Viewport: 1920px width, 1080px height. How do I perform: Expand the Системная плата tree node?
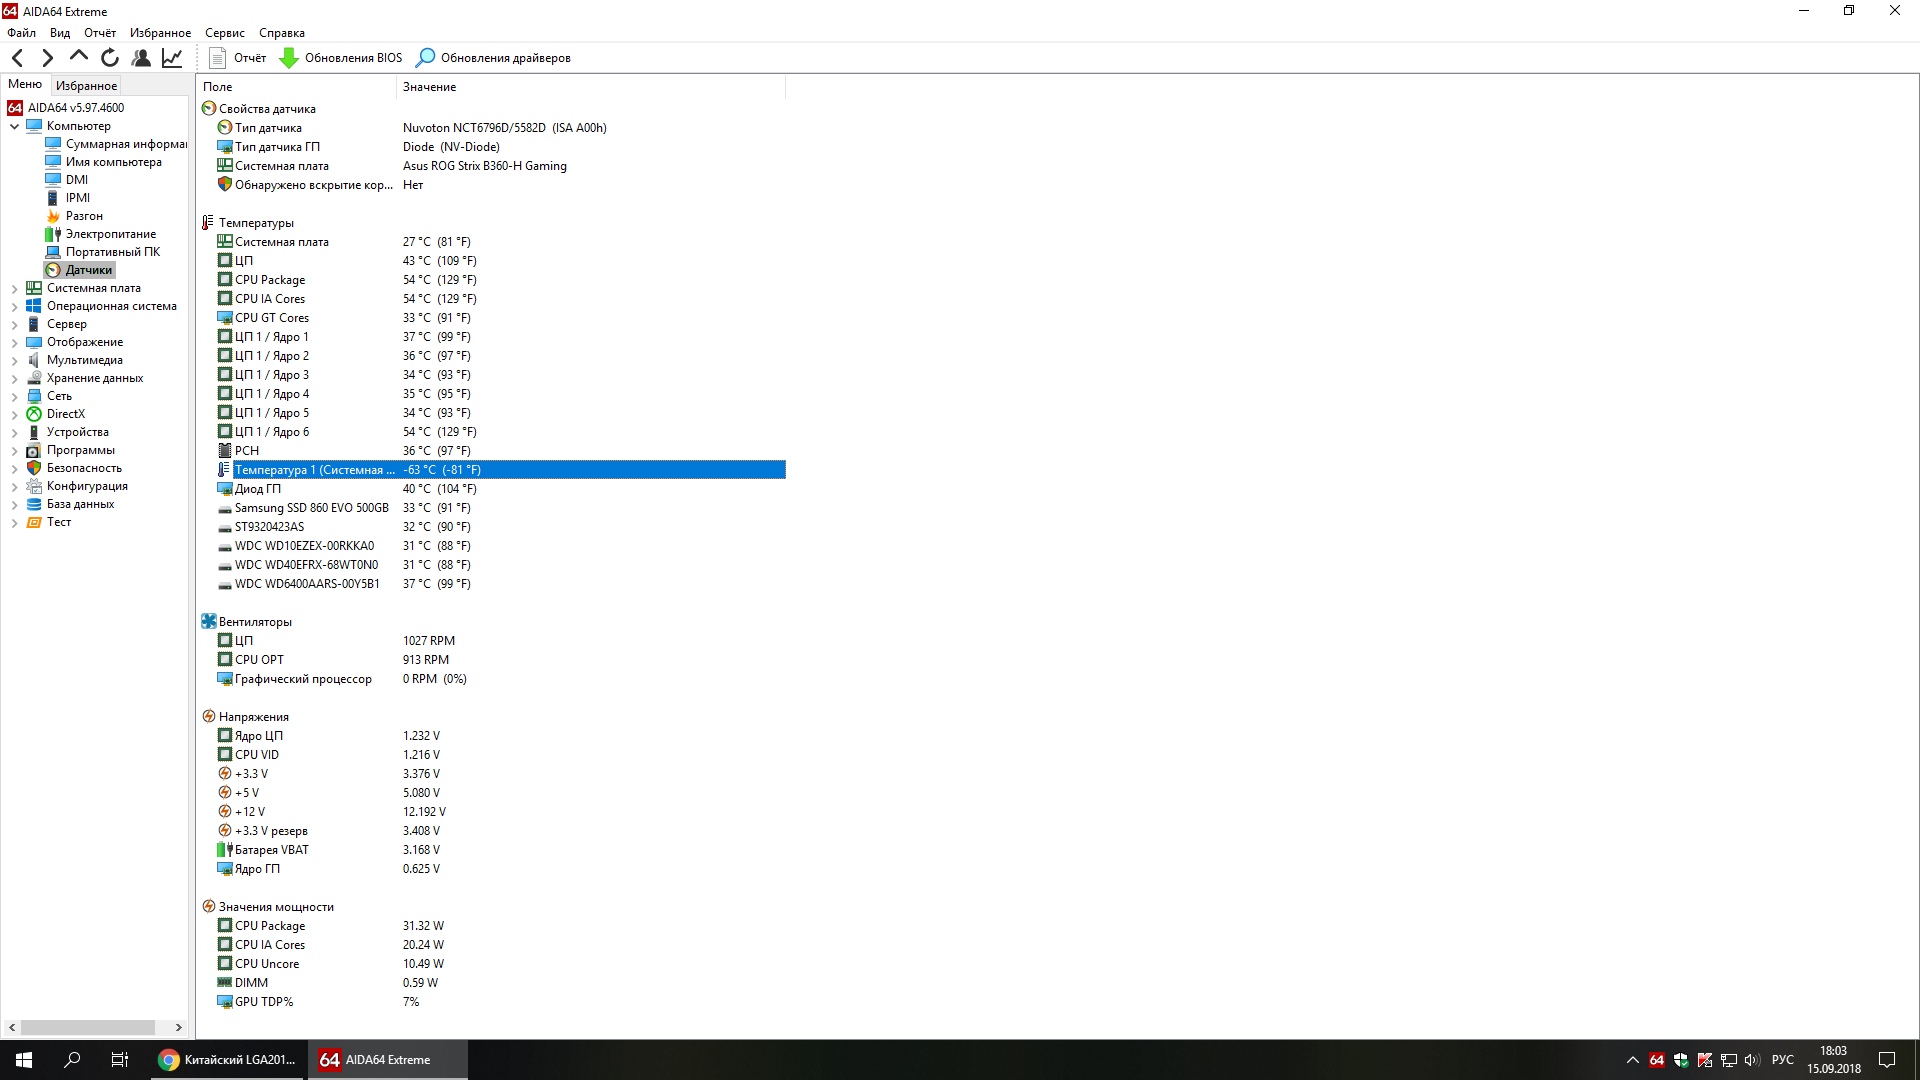coord(14,289)
